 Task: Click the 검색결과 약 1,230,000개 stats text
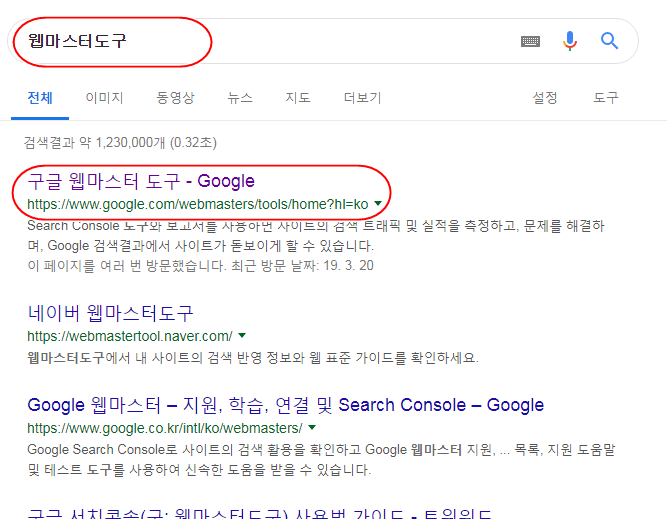[120, 143]
